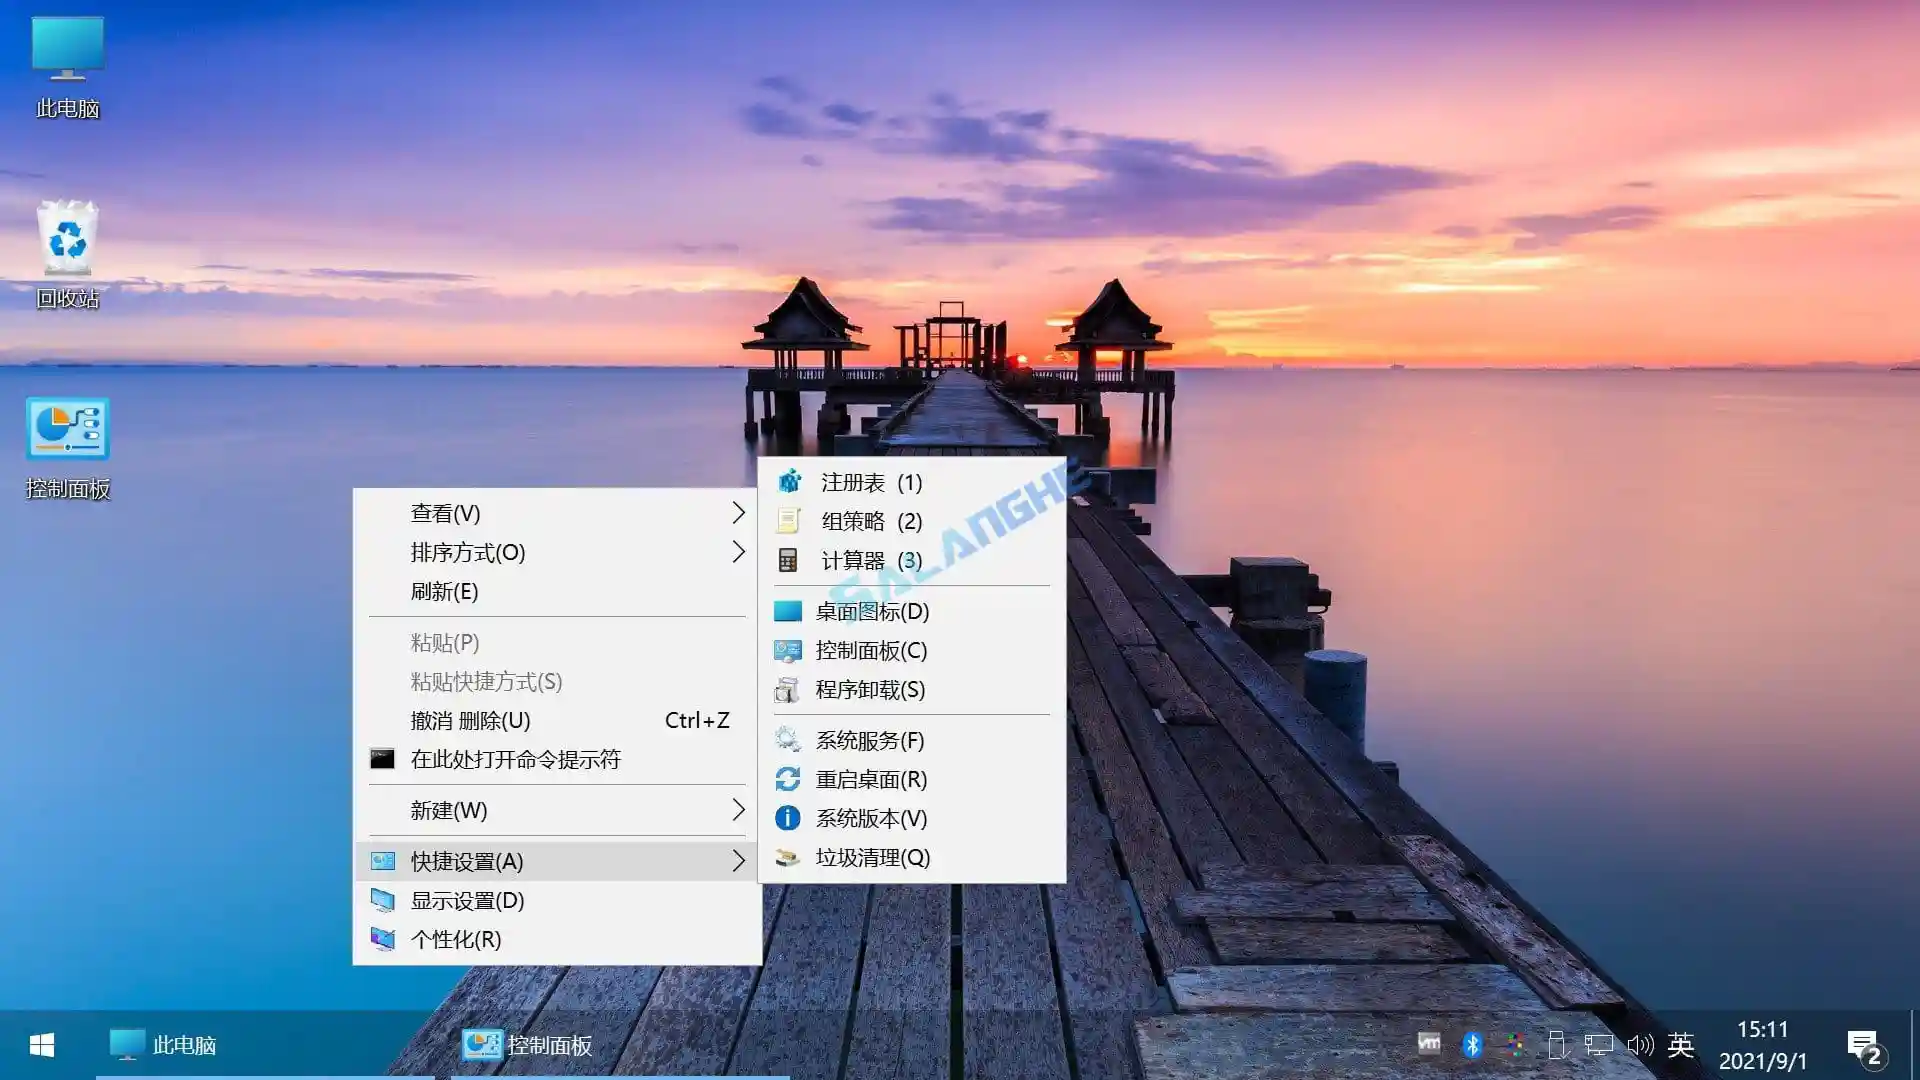Click the 组策略 (2) notepad icon
The image size is (1920, 1080).
pyautogui.click(x=789, y=521)
